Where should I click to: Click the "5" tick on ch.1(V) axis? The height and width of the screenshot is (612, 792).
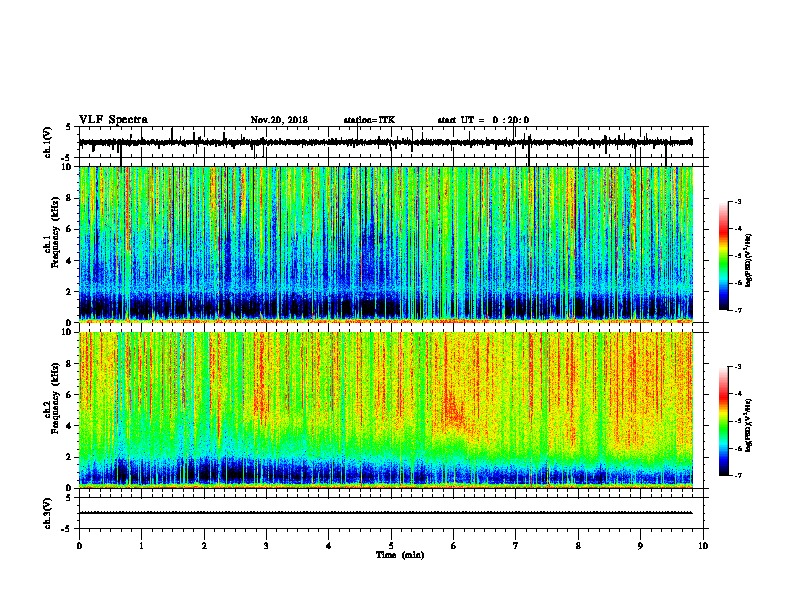click(68, 127)
